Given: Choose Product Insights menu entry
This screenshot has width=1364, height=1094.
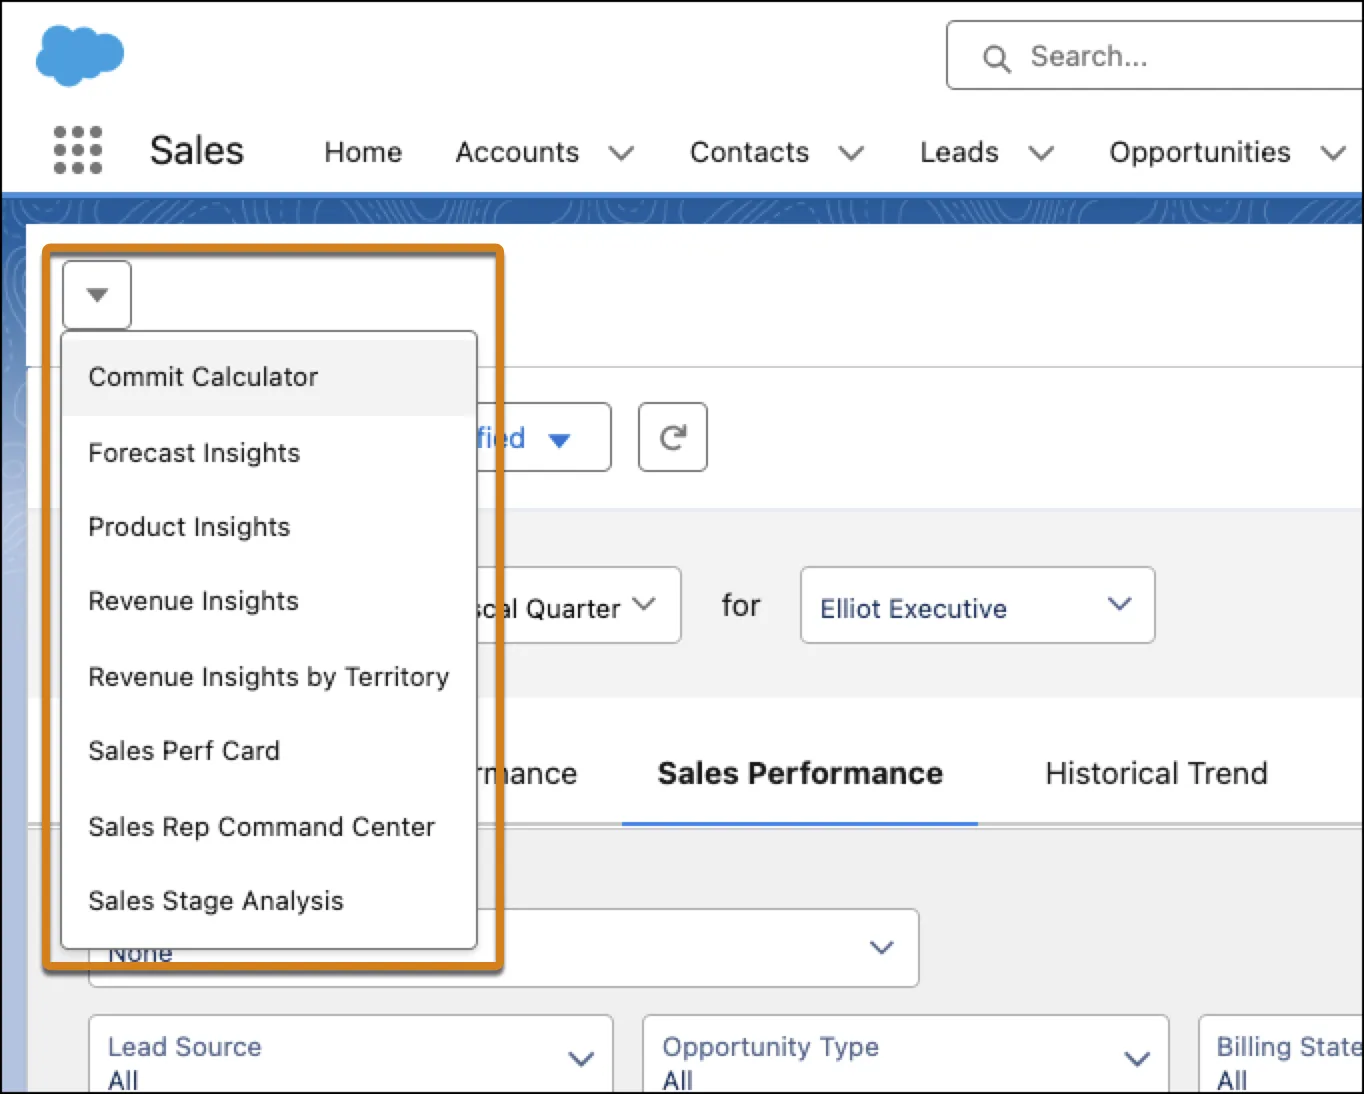Looking at the screenshot, I should [x=269, y=527].
